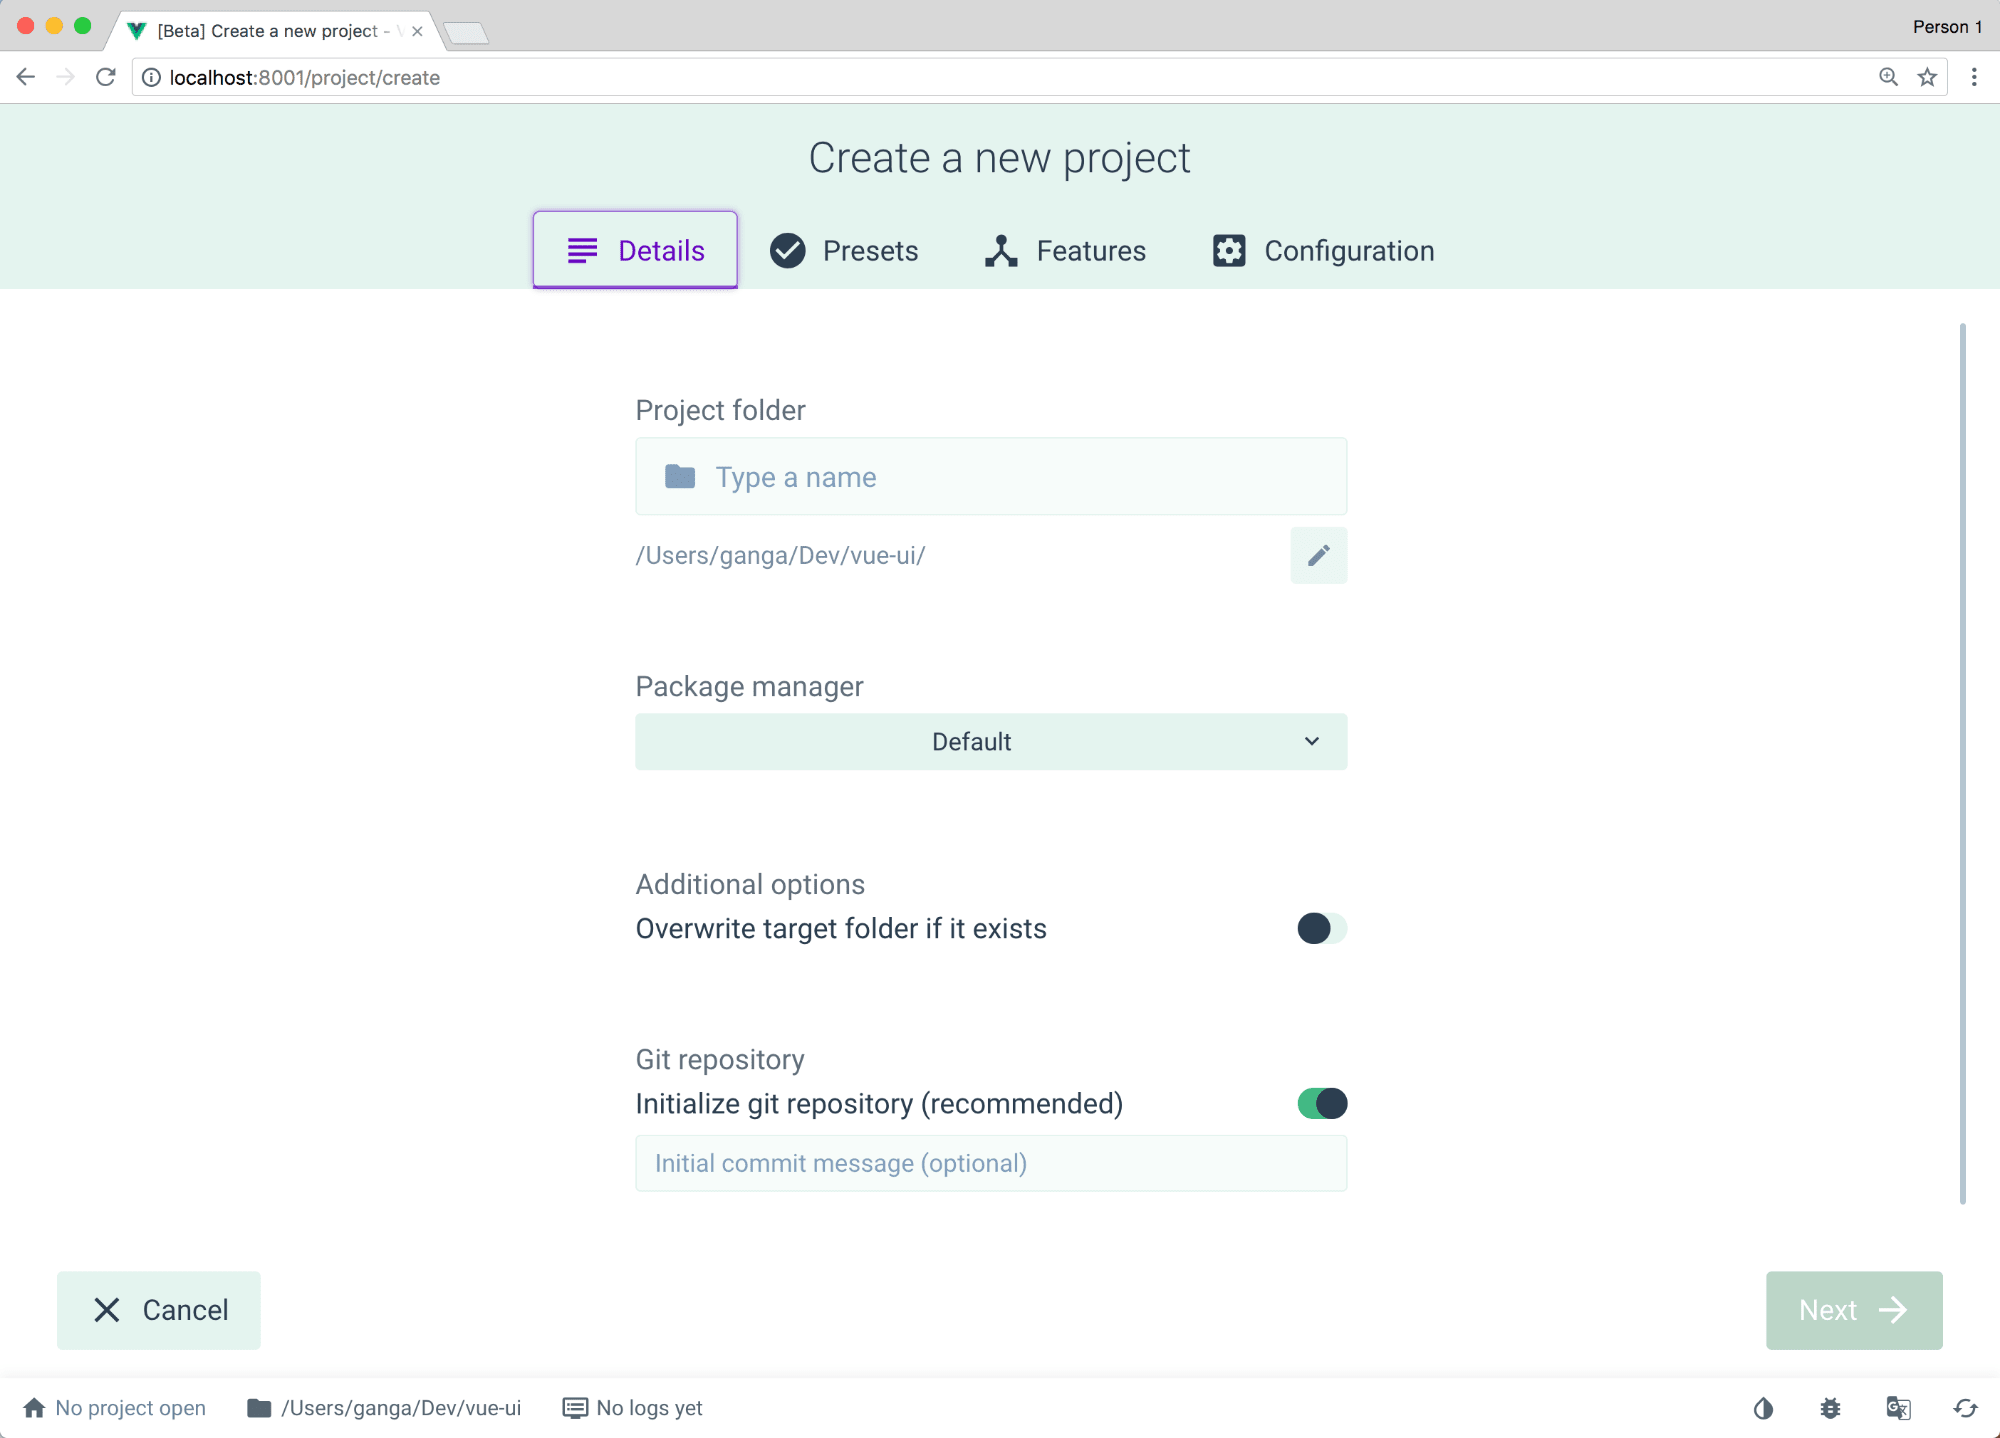Click the browser forward arrow
Image resolution: width=2000 pixels, height=1438 pixels.
[66, 77]
